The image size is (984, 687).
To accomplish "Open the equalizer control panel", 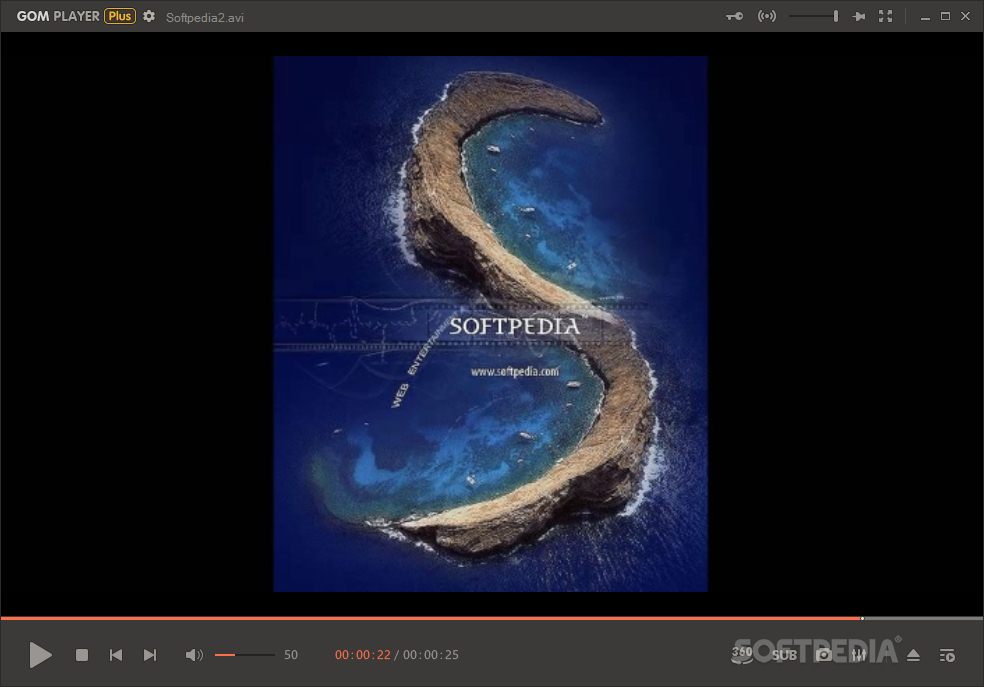I will pyautogui.click(x=859, y=655).
